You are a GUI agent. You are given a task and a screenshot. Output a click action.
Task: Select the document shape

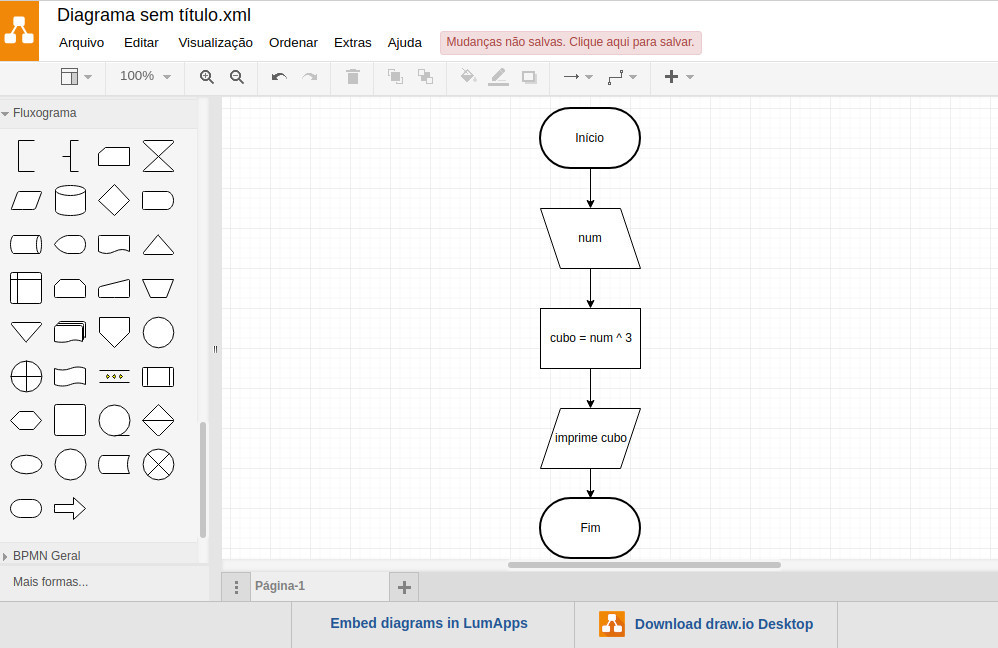click(x=114, y=244)
